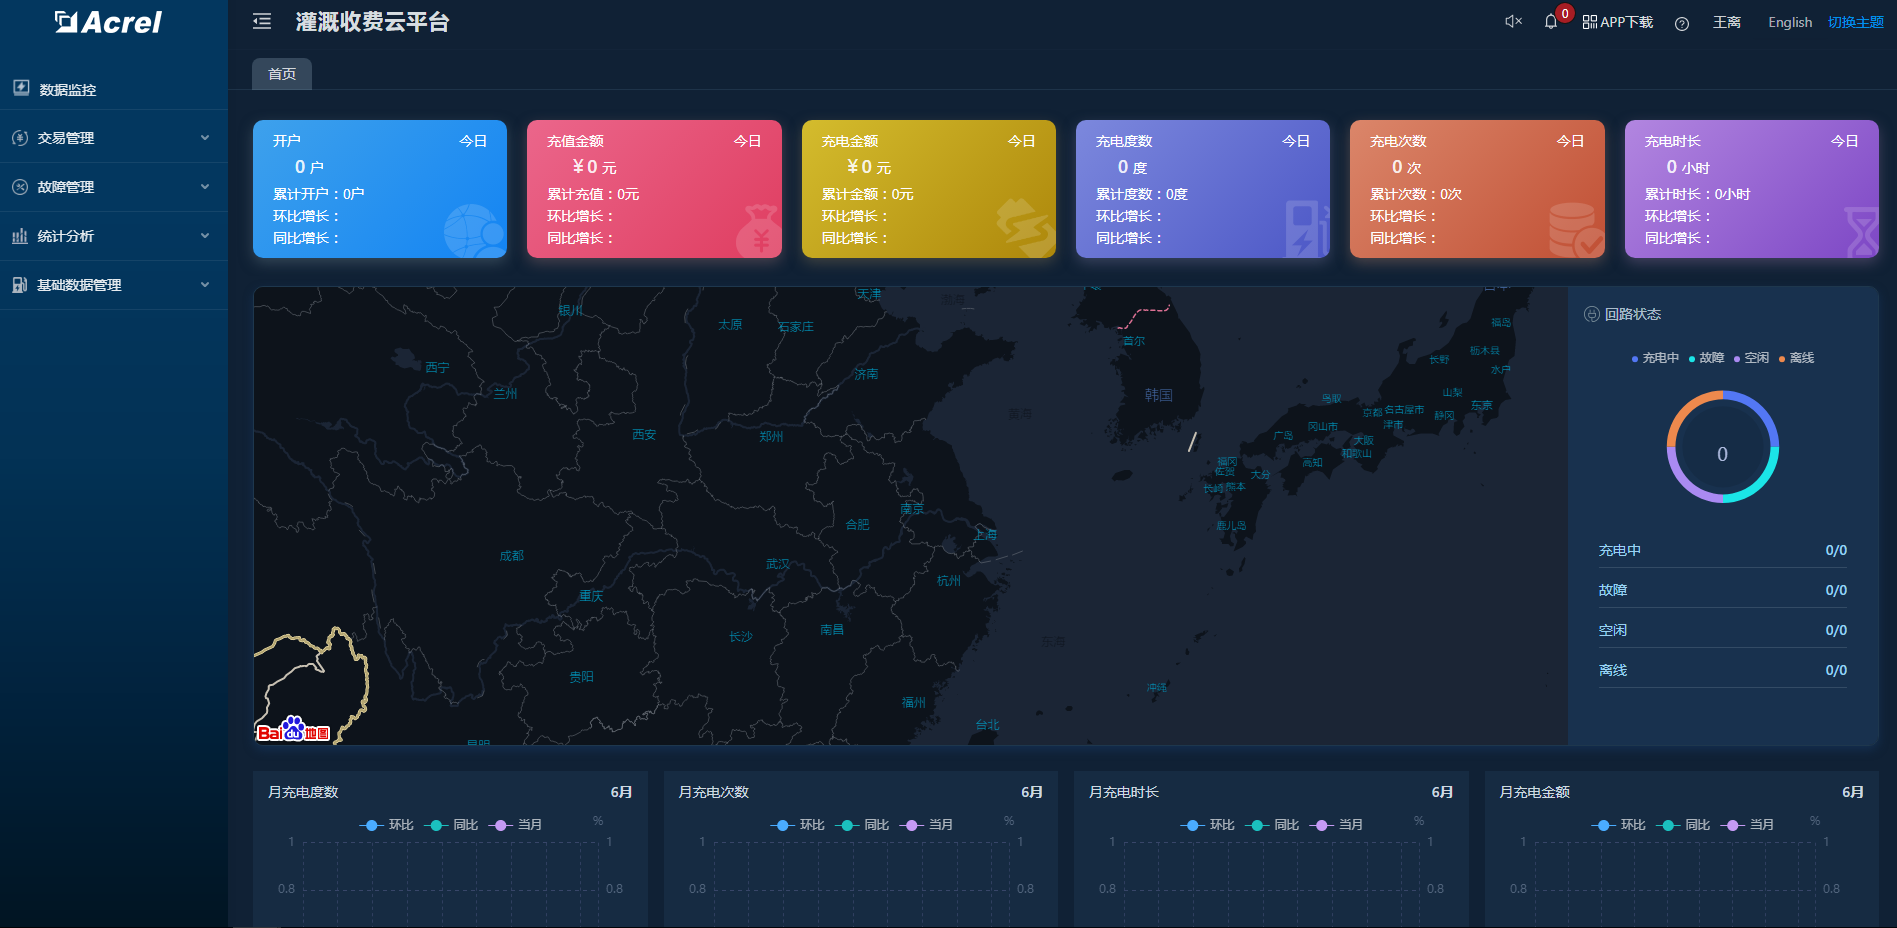Click the database check icon on 充电次数 card
This screenshot has height=928, width=1897.
[1576, 230]
